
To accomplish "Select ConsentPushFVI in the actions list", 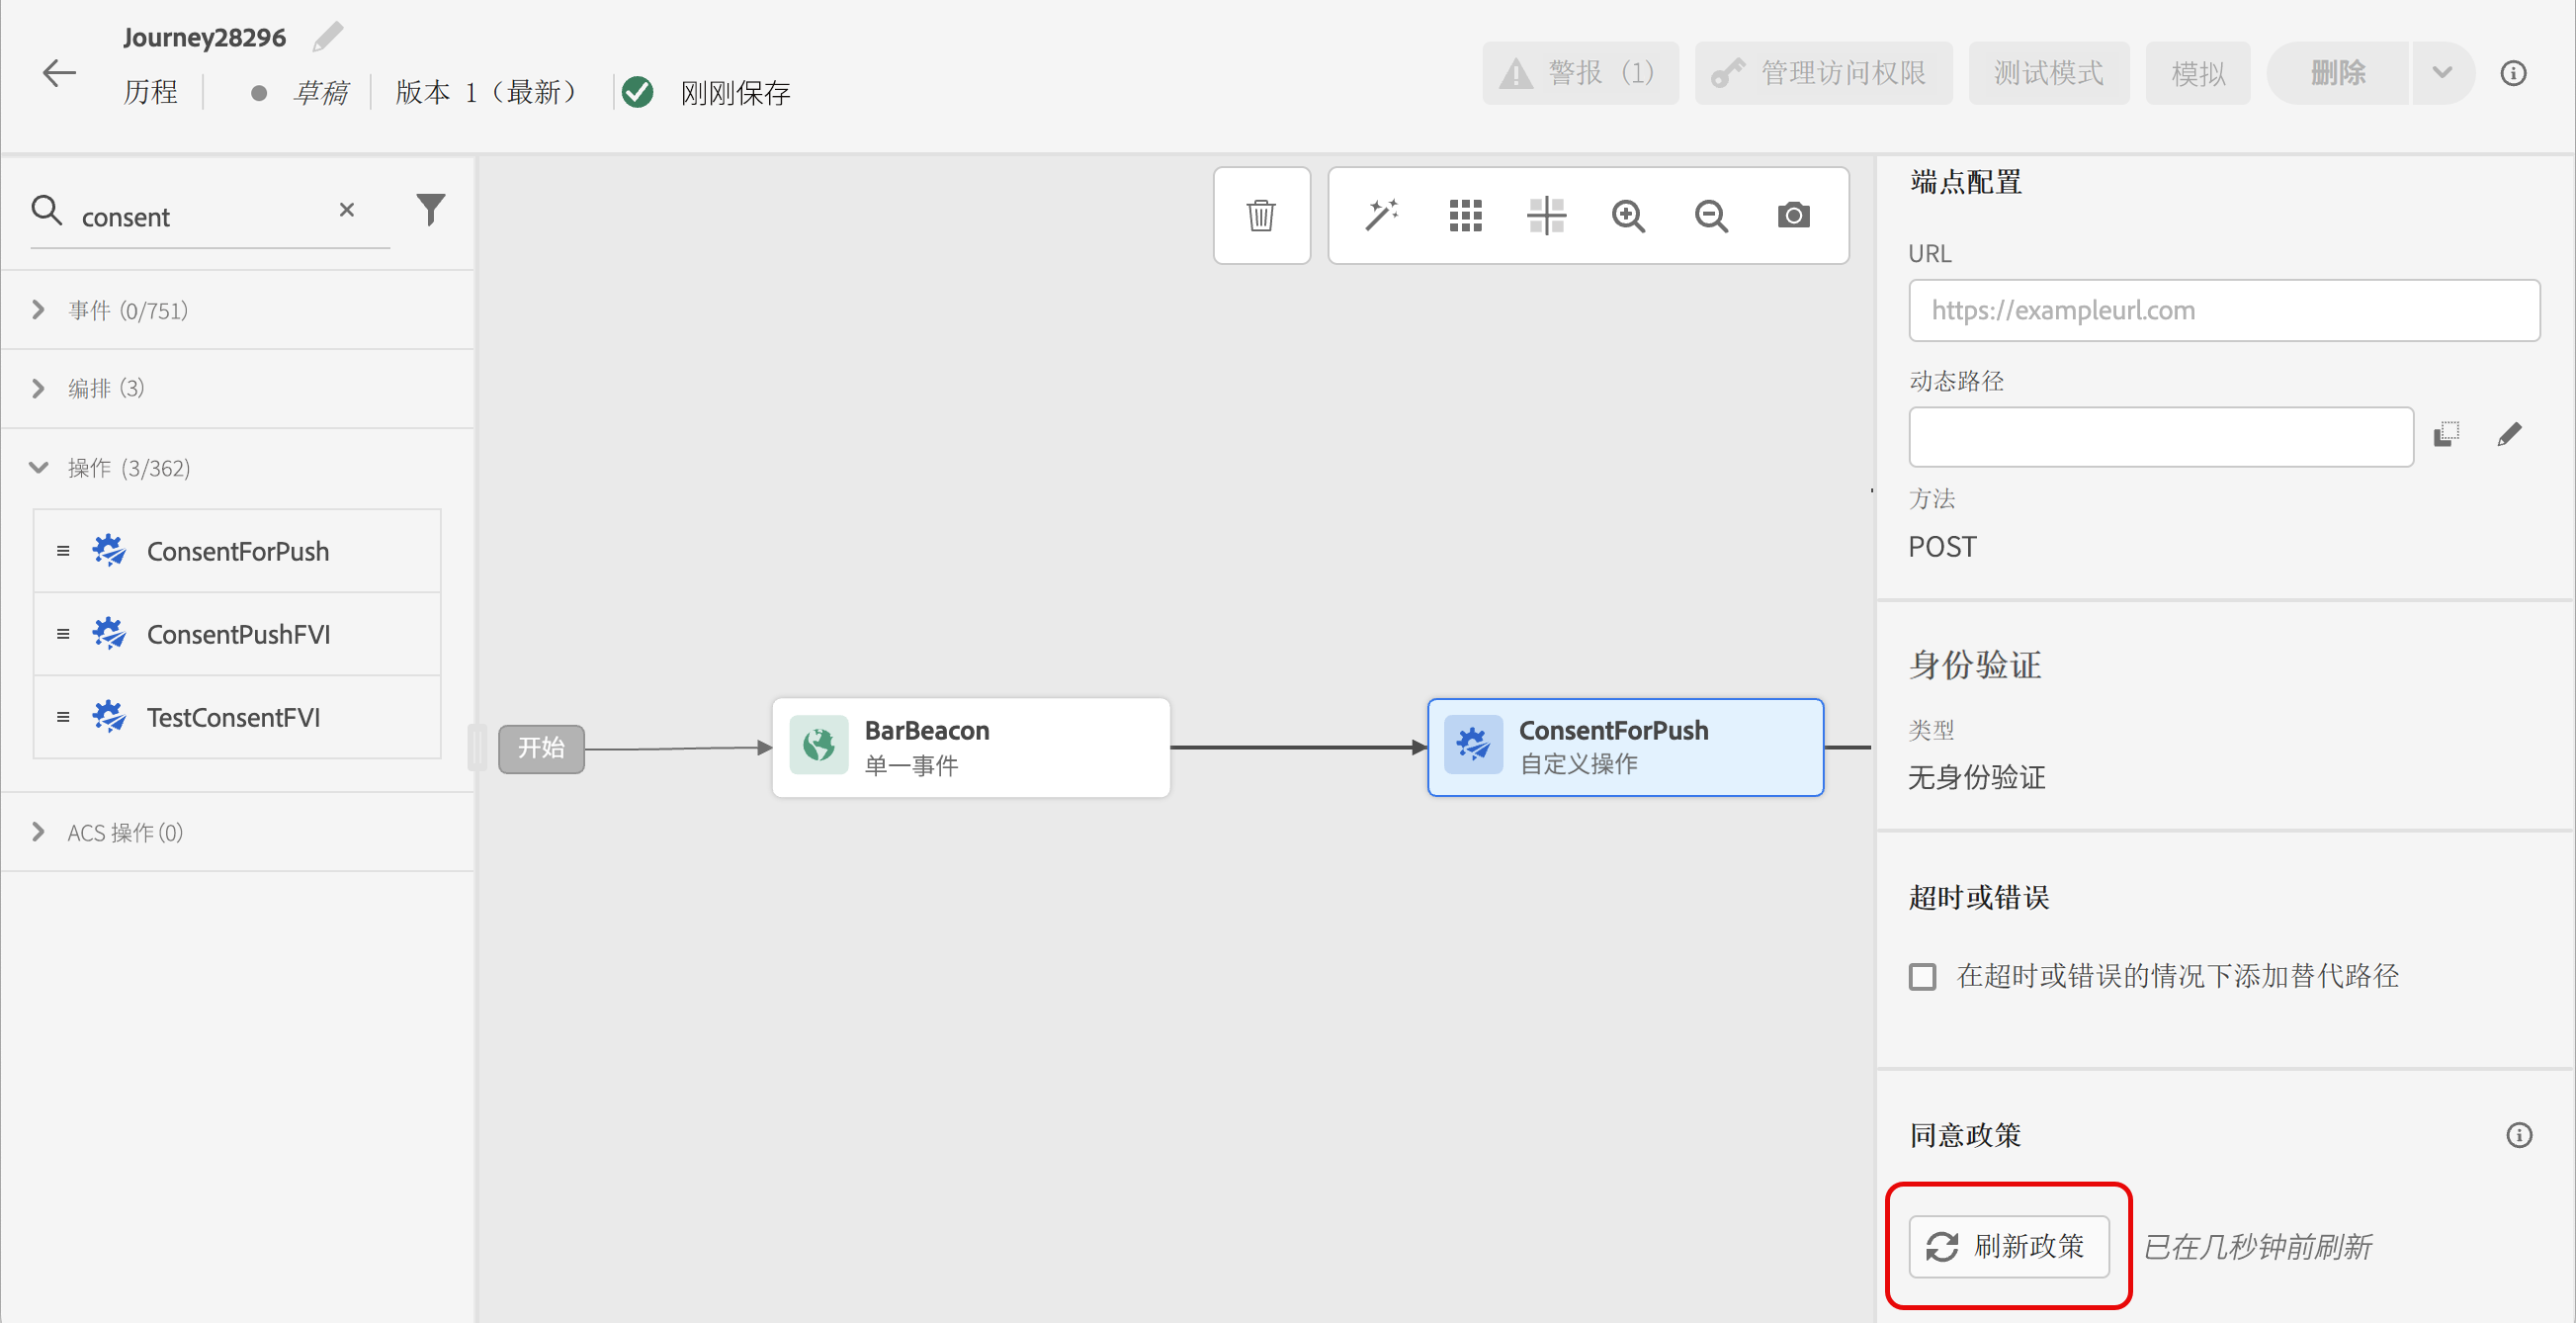I will pos(238,634).
